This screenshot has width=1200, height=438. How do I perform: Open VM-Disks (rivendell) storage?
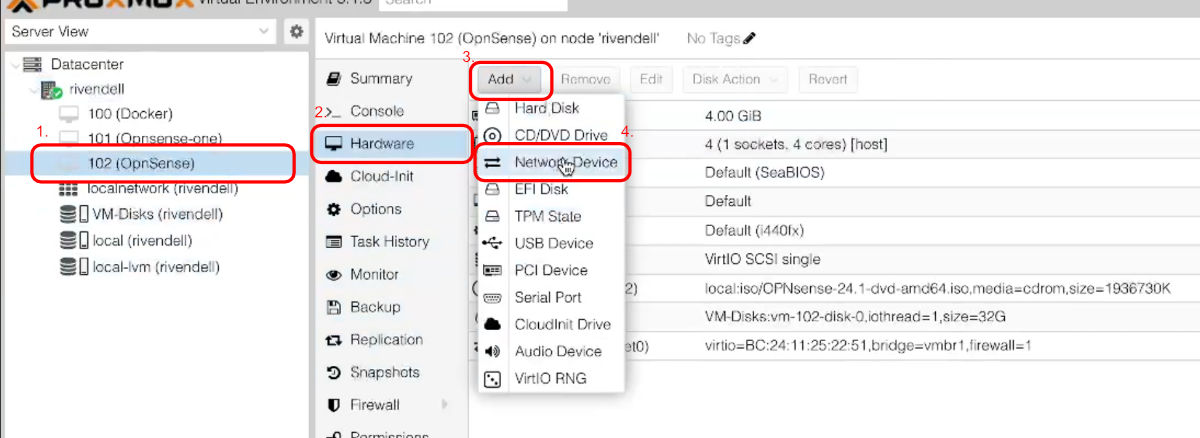157,214
